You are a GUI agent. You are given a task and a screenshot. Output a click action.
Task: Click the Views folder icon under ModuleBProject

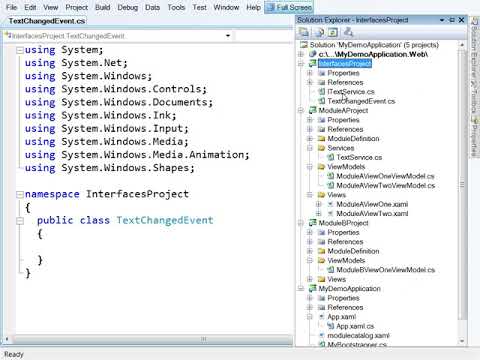click(322, 279)
